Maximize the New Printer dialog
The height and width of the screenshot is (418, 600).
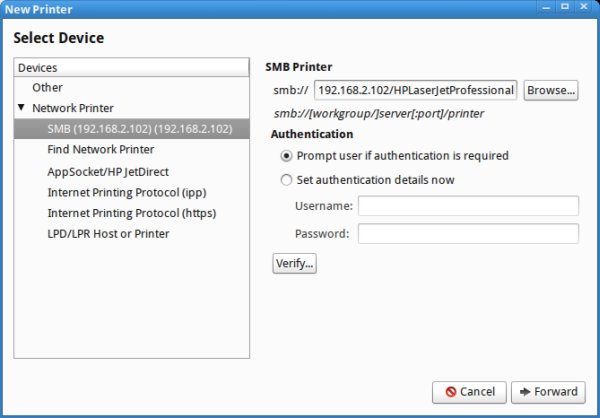coord(565,8)
